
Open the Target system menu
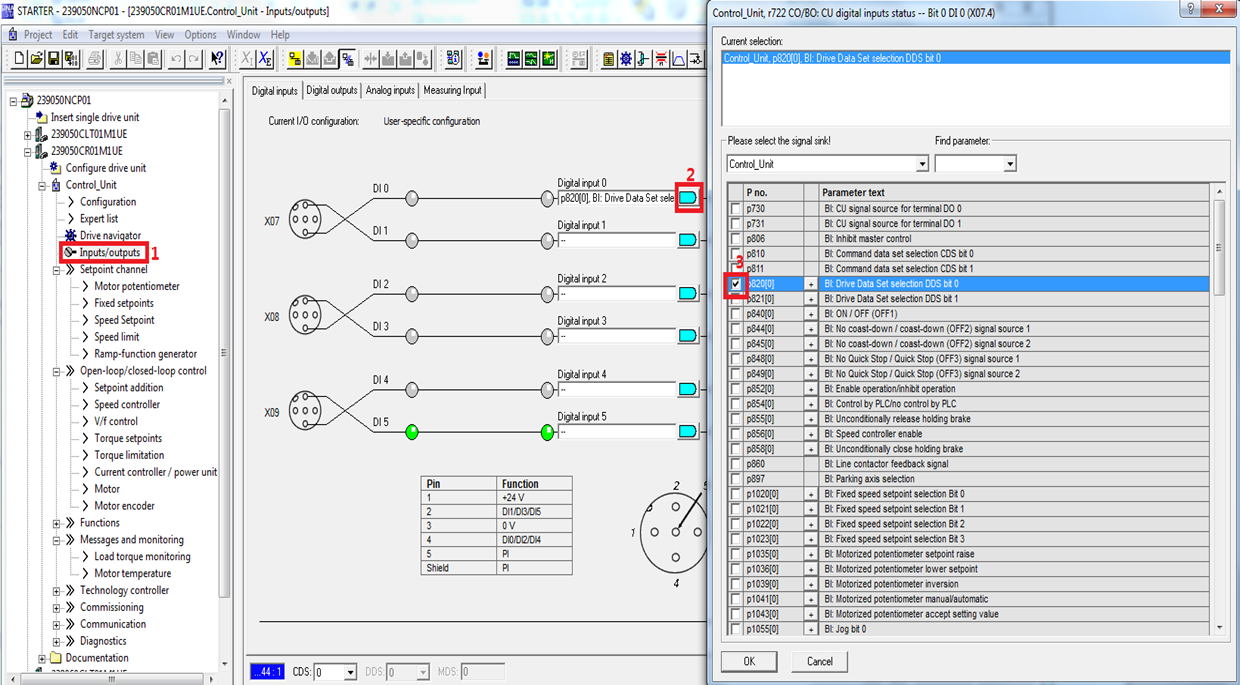pos(116,35)
